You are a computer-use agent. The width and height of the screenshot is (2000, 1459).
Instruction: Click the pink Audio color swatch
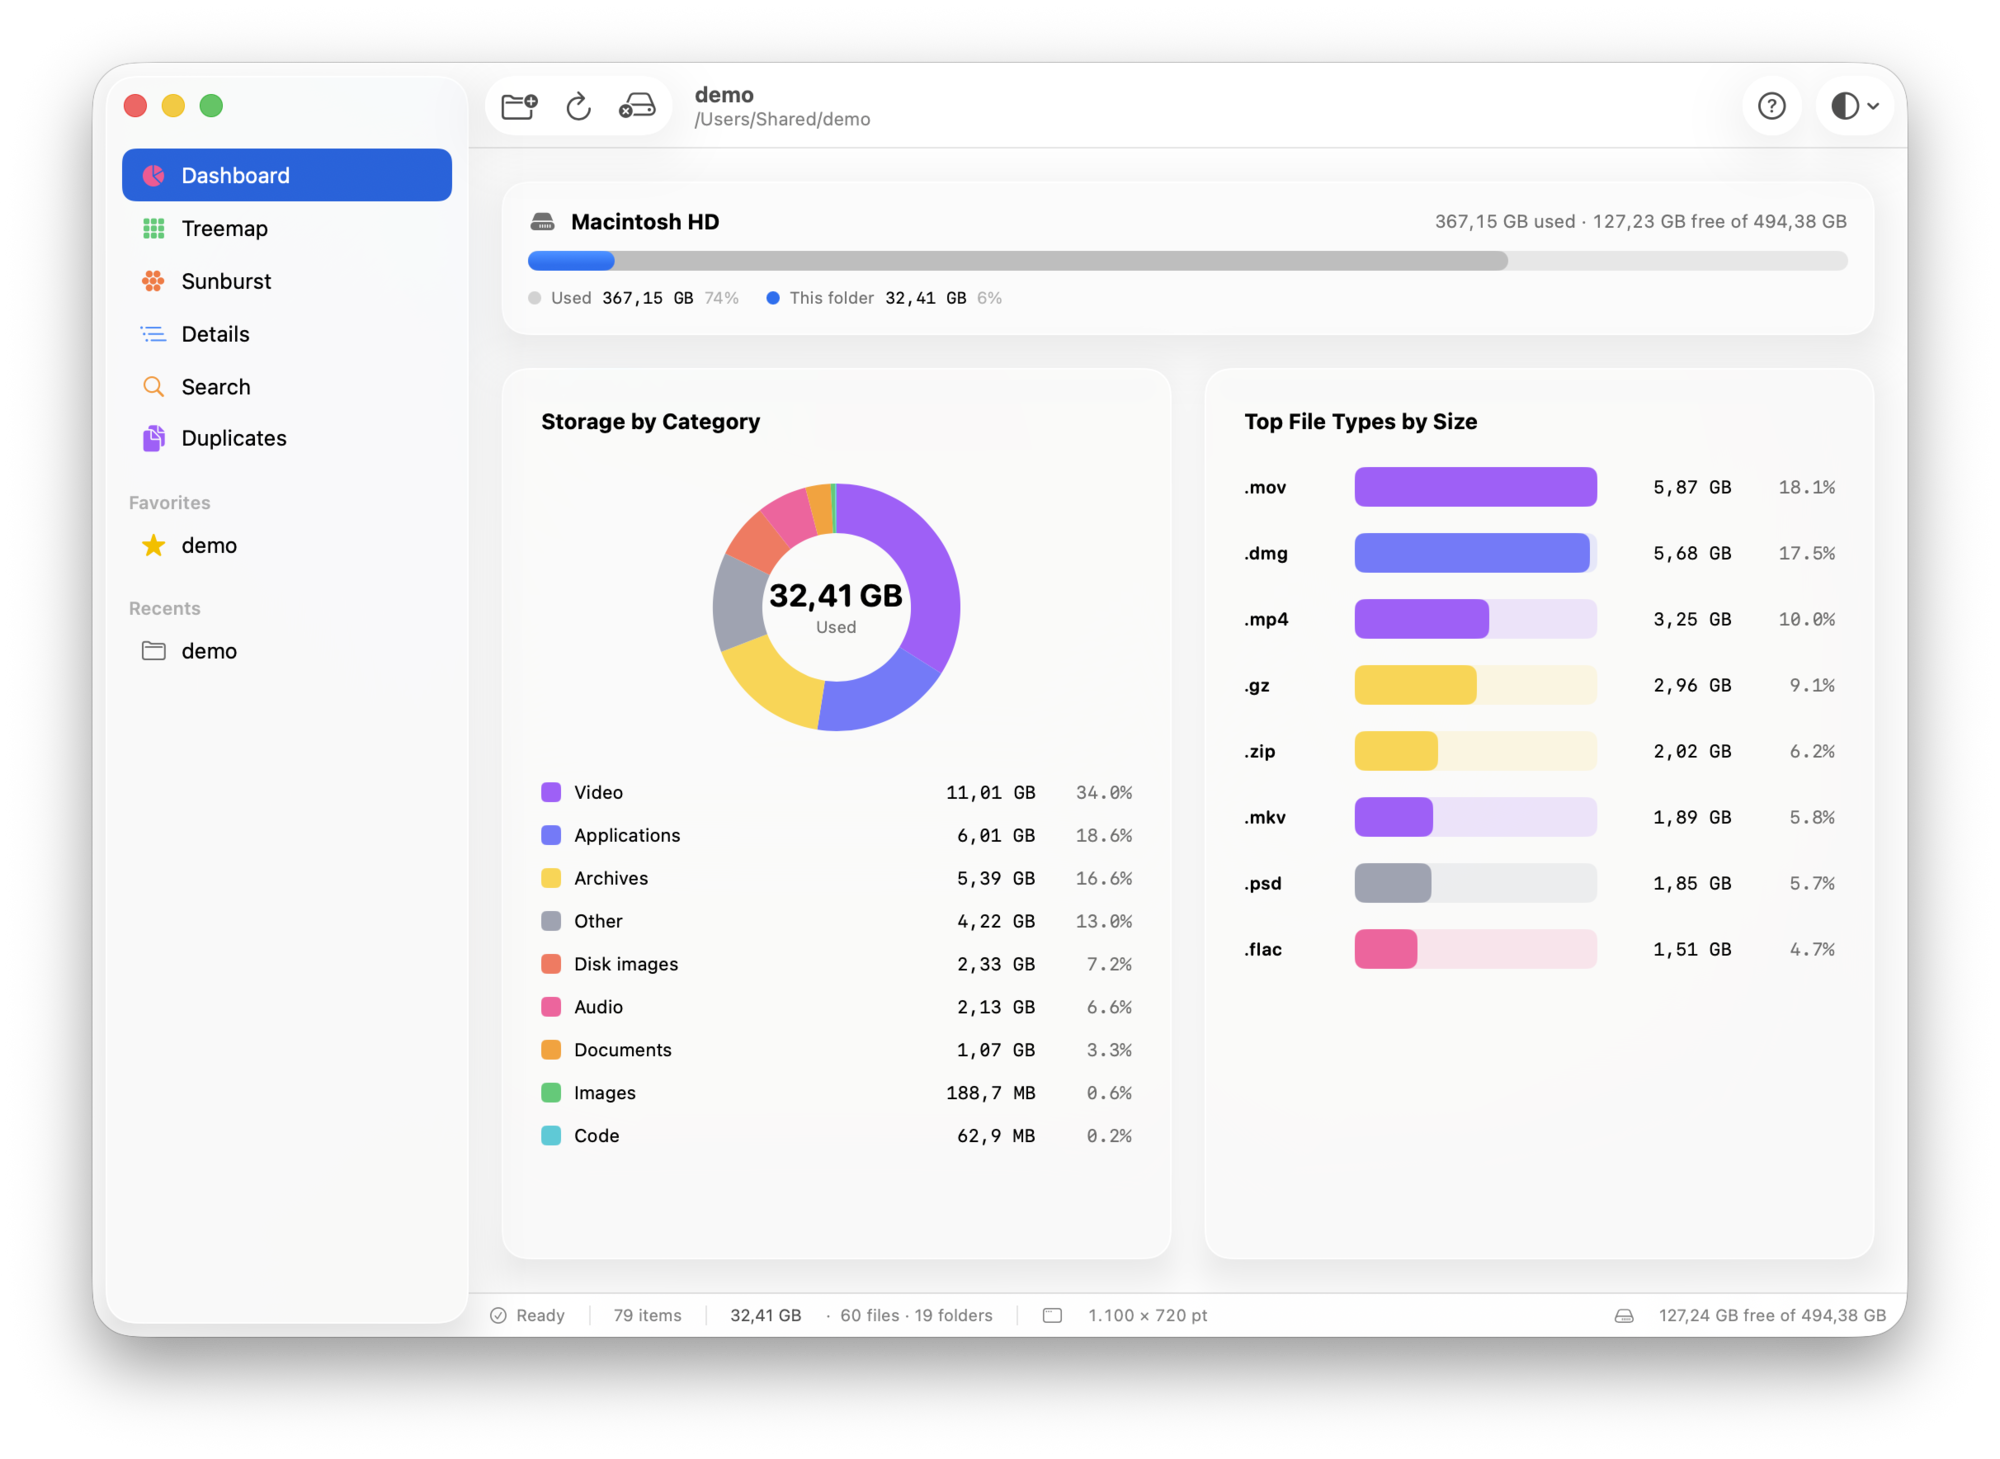551,1007
